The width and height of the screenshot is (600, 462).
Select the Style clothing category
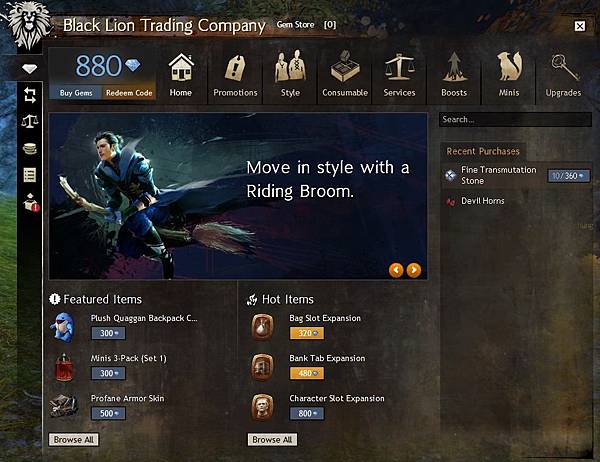tap(290, 75)
